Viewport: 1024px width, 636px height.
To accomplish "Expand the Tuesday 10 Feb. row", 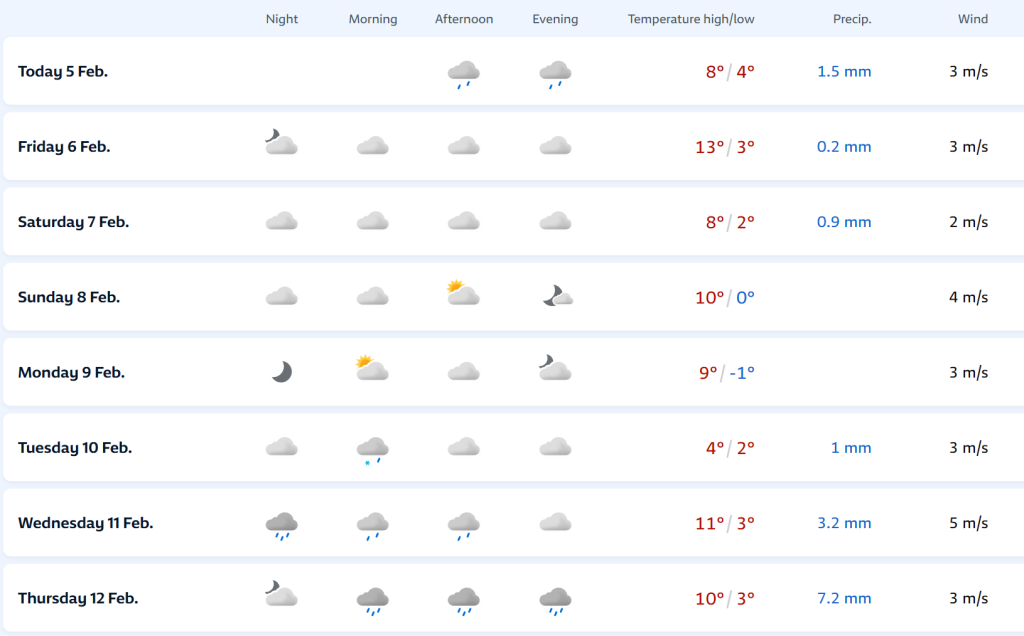I will [x=75, y=448].
